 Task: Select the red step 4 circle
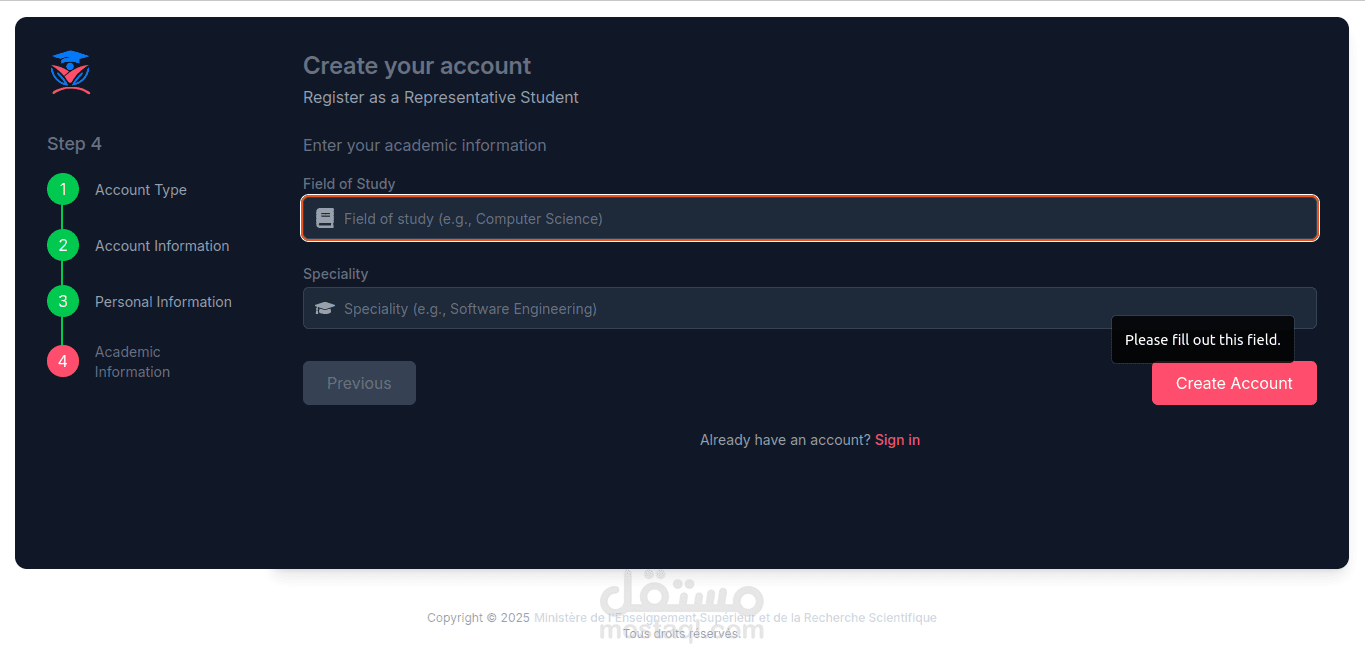pyautogui.click(x=63, y=361)
